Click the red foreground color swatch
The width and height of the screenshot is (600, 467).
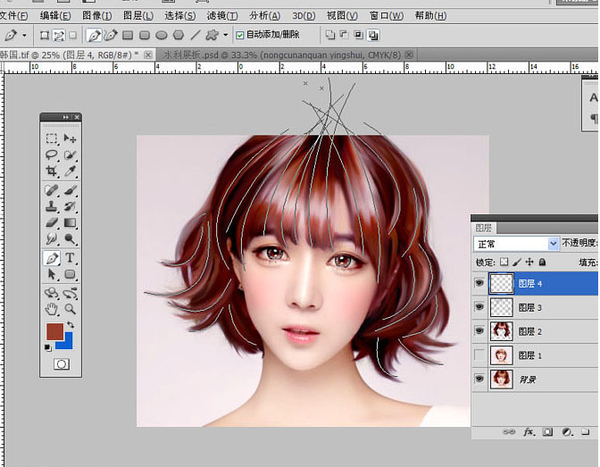pos(55,332)
